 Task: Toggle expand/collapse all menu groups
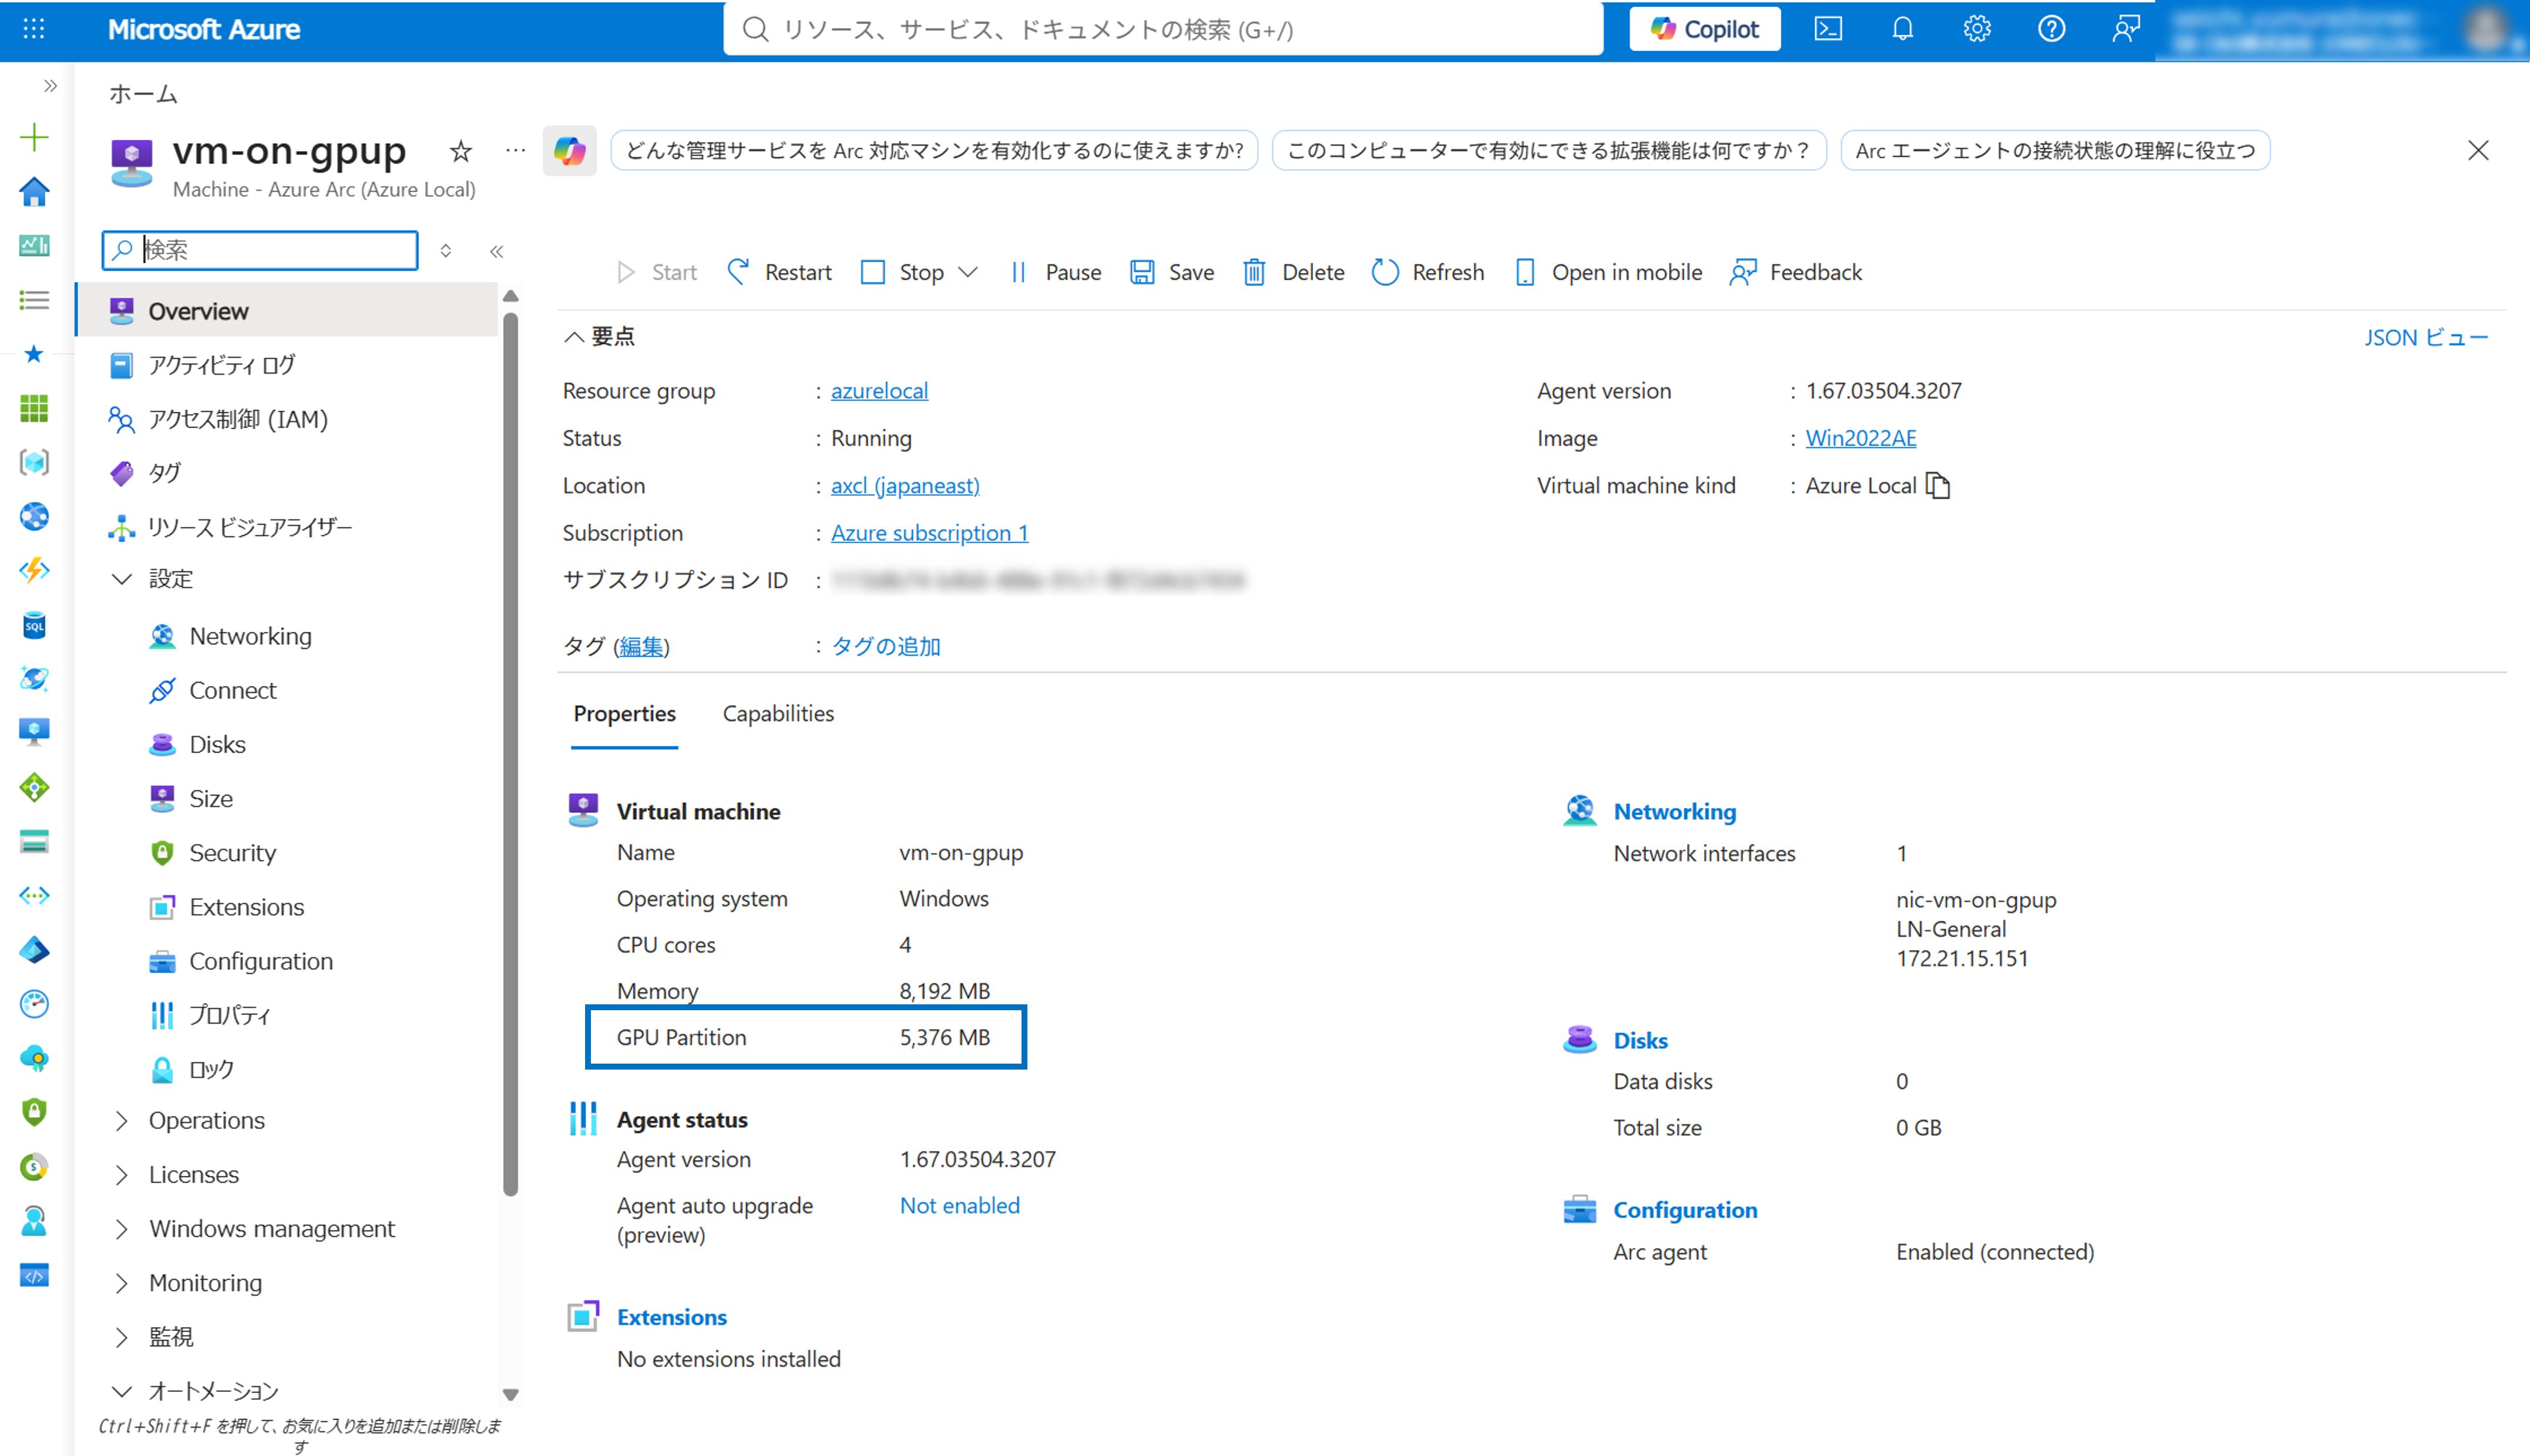point(446,251)
